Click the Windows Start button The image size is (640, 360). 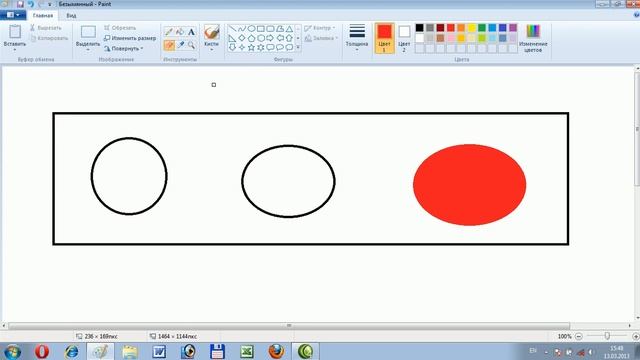[x=13, y=351]
